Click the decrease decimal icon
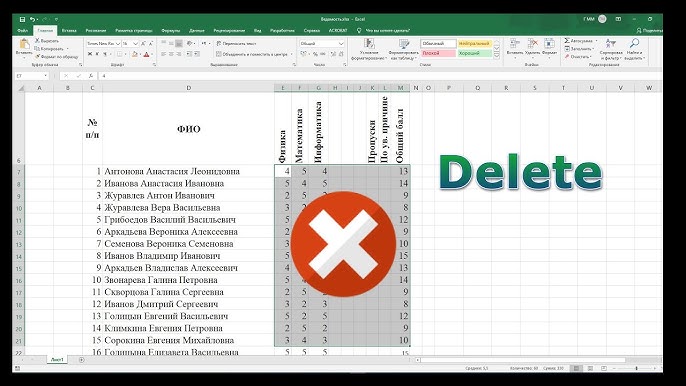This screenshot has width=686, height=386. tap(341, 54)
